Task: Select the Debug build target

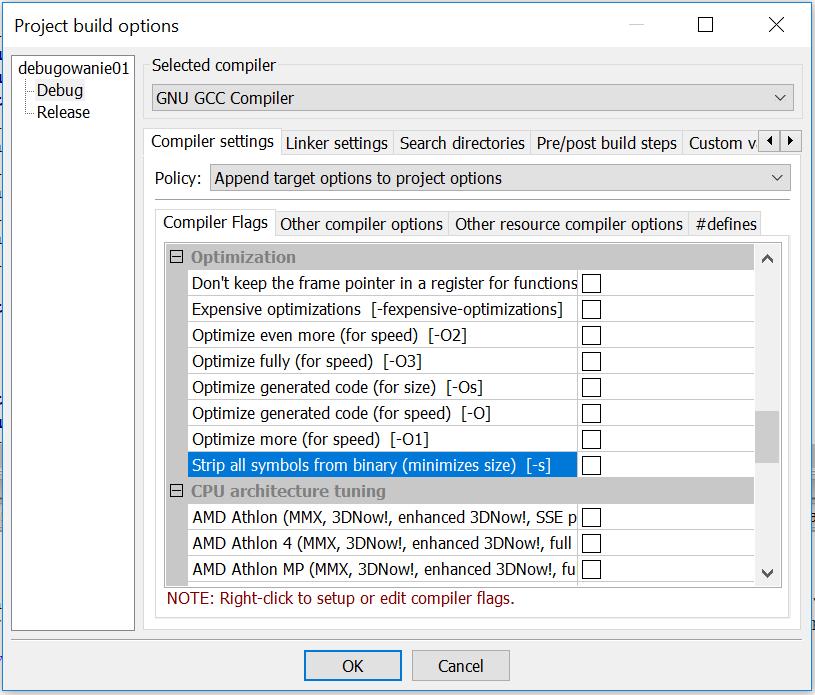Action: click(x=60, y=90)
